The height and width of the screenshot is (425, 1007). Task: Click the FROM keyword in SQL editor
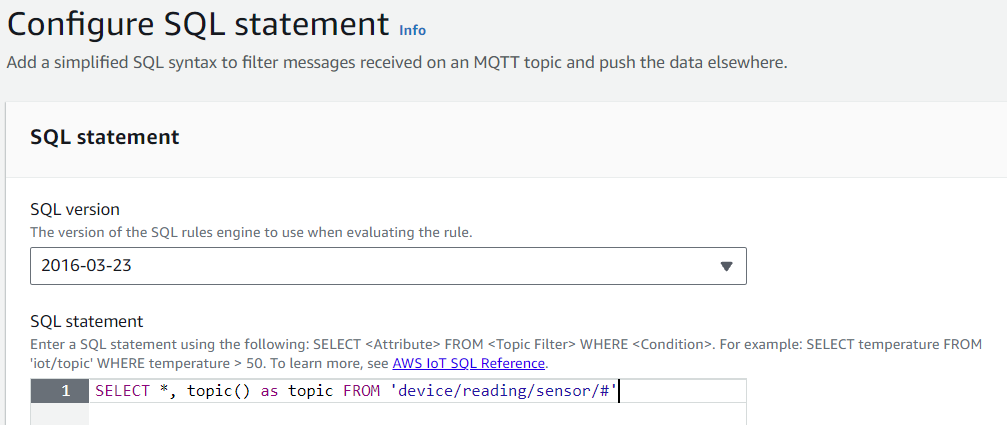362,391
